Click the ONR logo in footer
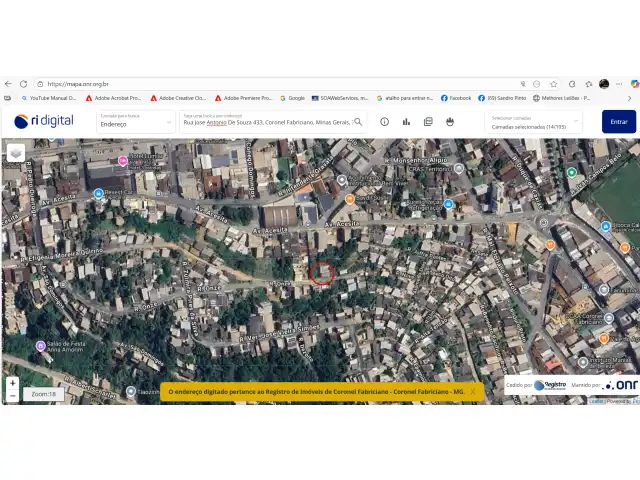Screen dimensions: 640x480 pos(620,385)
